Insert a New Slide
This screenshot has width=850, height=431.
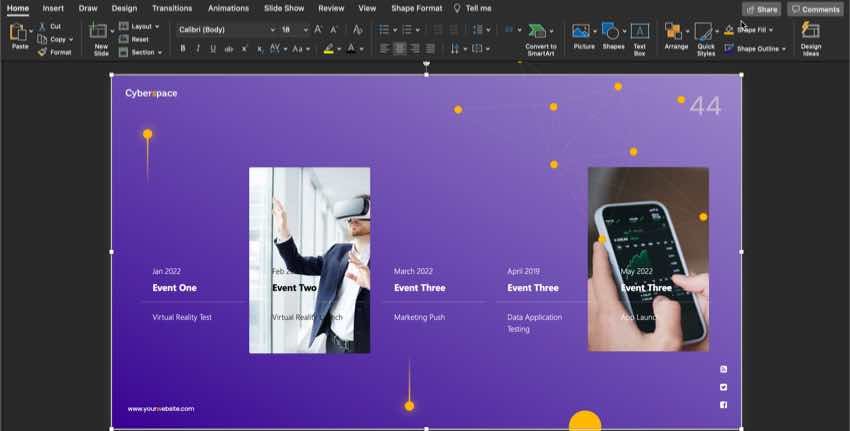coord(100,35)
